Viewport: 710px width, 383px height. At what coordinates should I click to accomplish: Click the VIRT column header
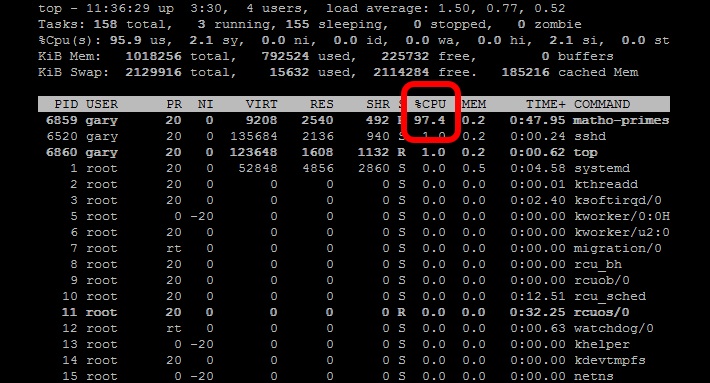tap(261, 104)
